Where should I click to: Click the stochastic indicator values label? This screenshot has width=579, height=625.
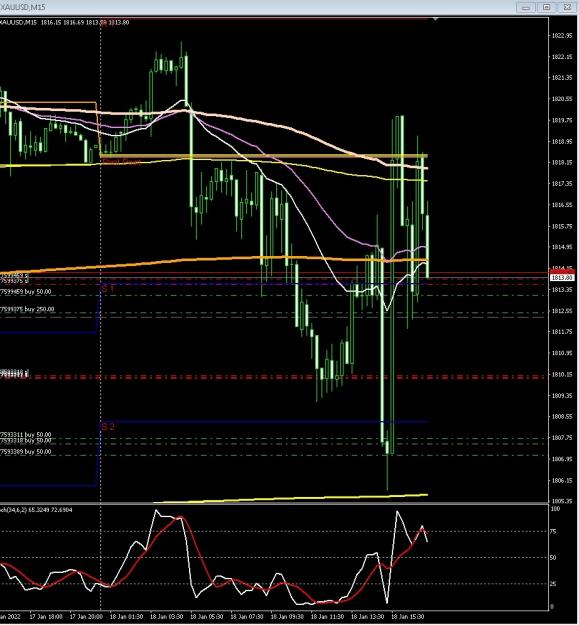pyautogui.click(x=36, y=510)
